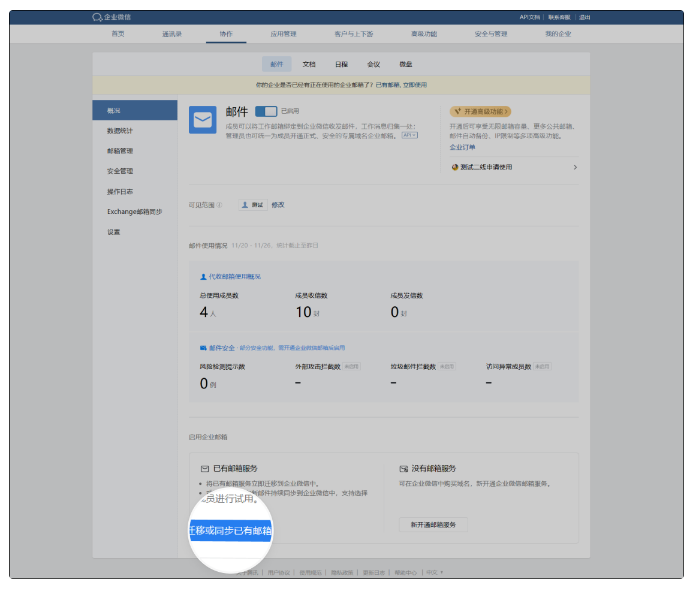Select Exchange邮箱同步 in the sidebar
This screenshot has height=590, width=697.
pos(134,212)
